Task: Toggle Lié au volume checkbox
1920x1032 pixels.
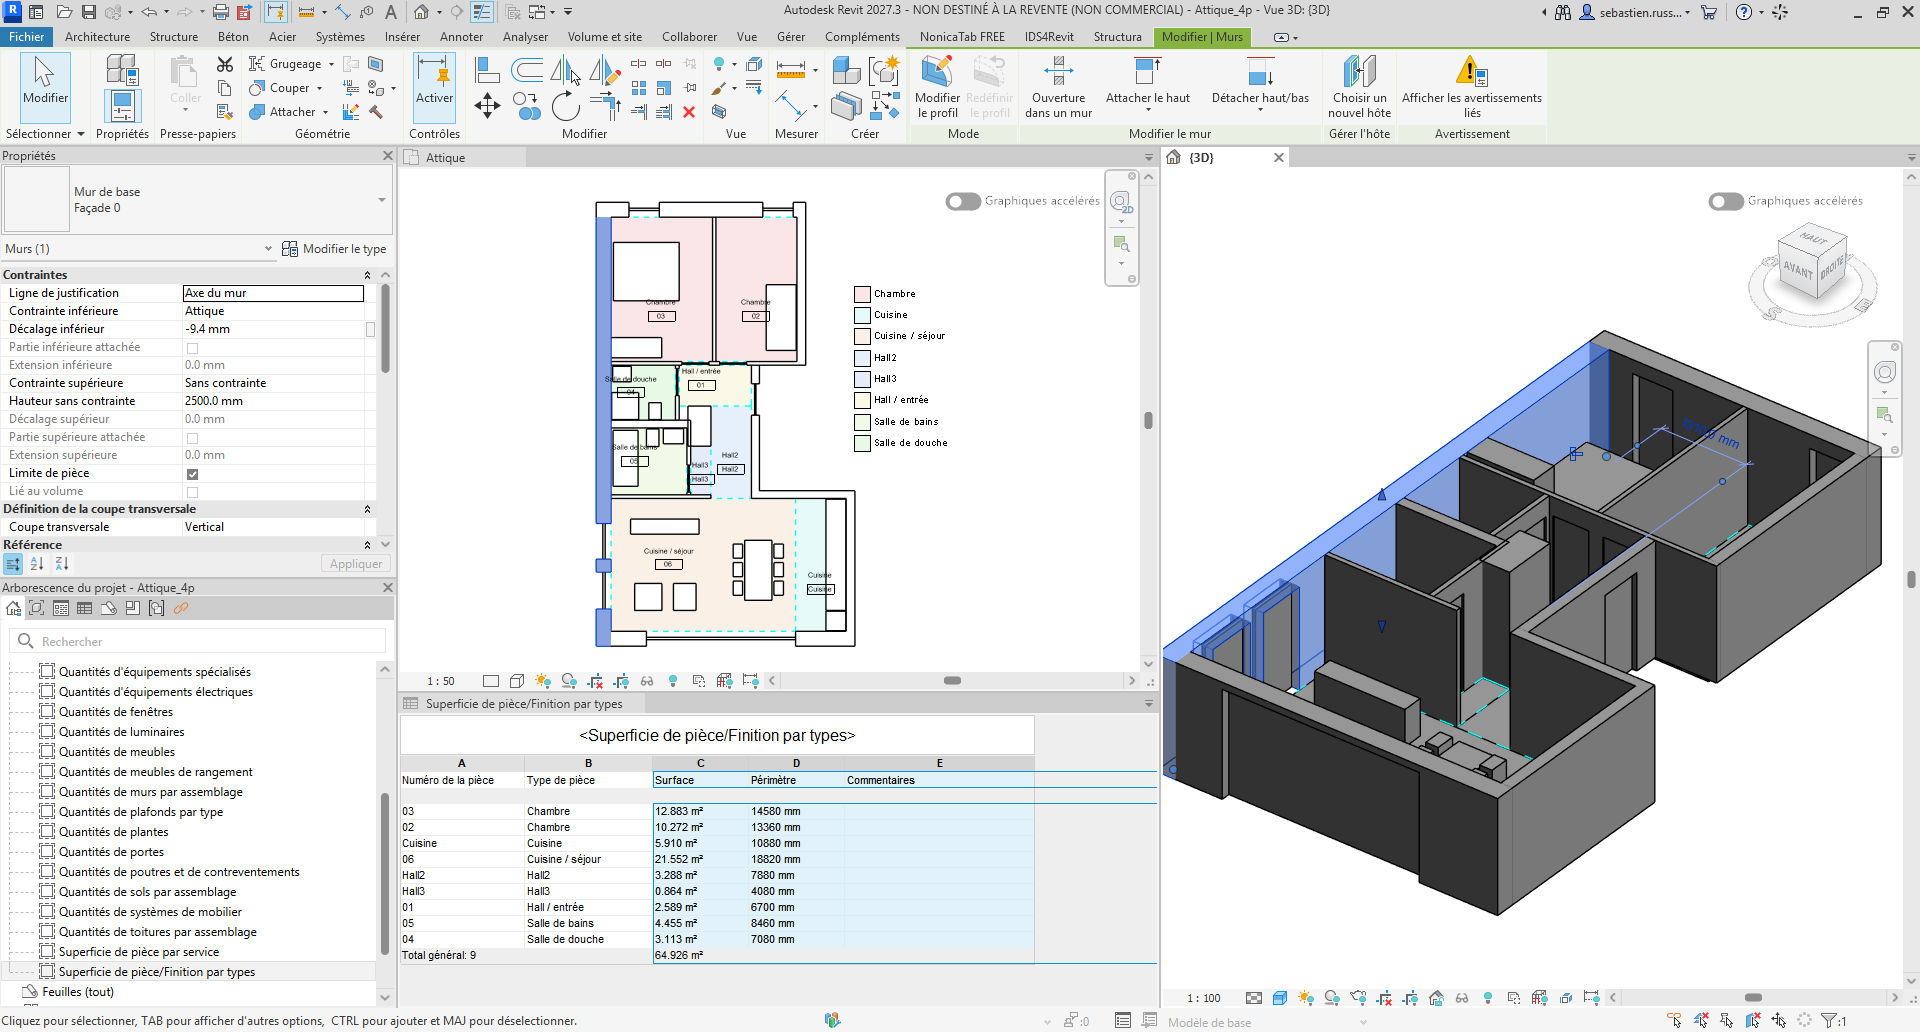Action: (192, 492)
